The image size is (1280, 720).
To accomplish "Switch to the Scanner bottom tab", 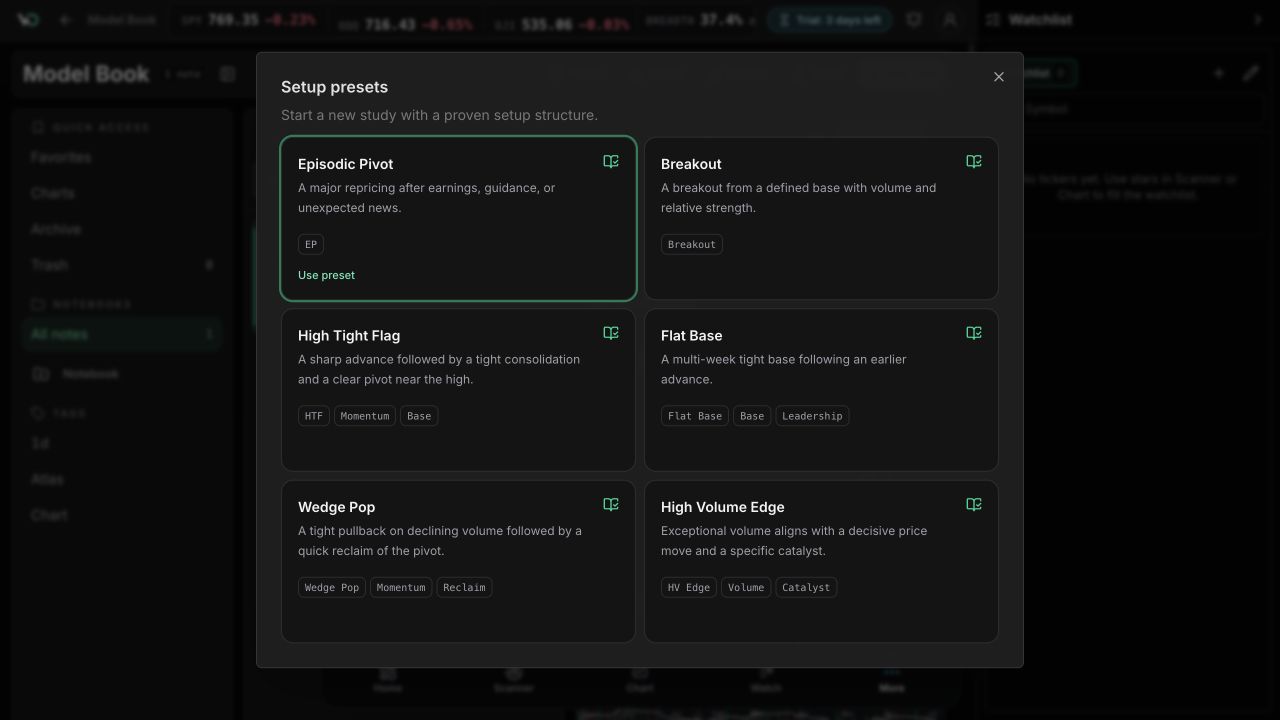I will coord(514,681).
